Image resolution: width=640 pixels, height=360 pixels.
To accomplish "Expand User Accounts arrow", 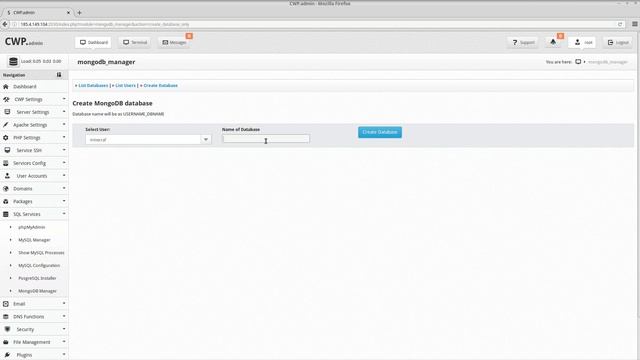I will coord(64,176).
